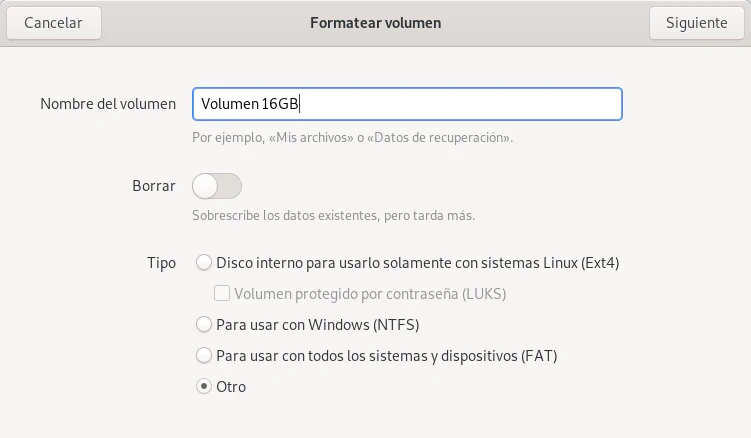Viewport: 751px width, 438px height.
Task: Select the Ext4 Linux radio button circle
Action: click(204, 263)
